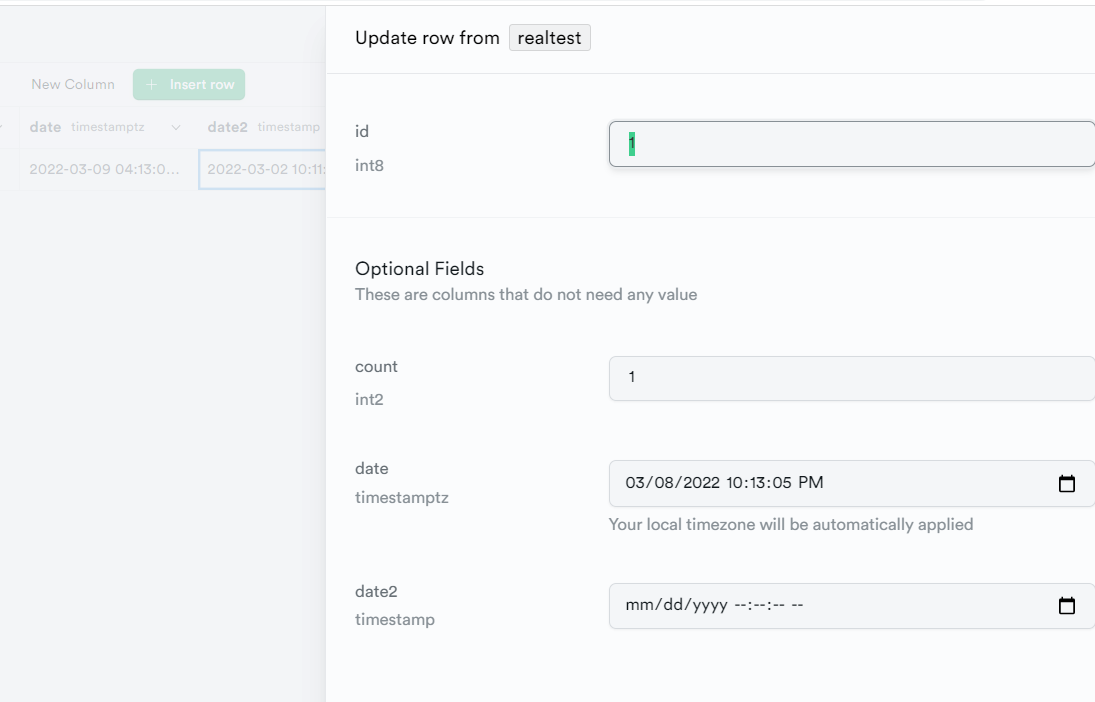1095x702 pixels.
Task: Select month segment 03 in the date field
Action: (635, 483)
